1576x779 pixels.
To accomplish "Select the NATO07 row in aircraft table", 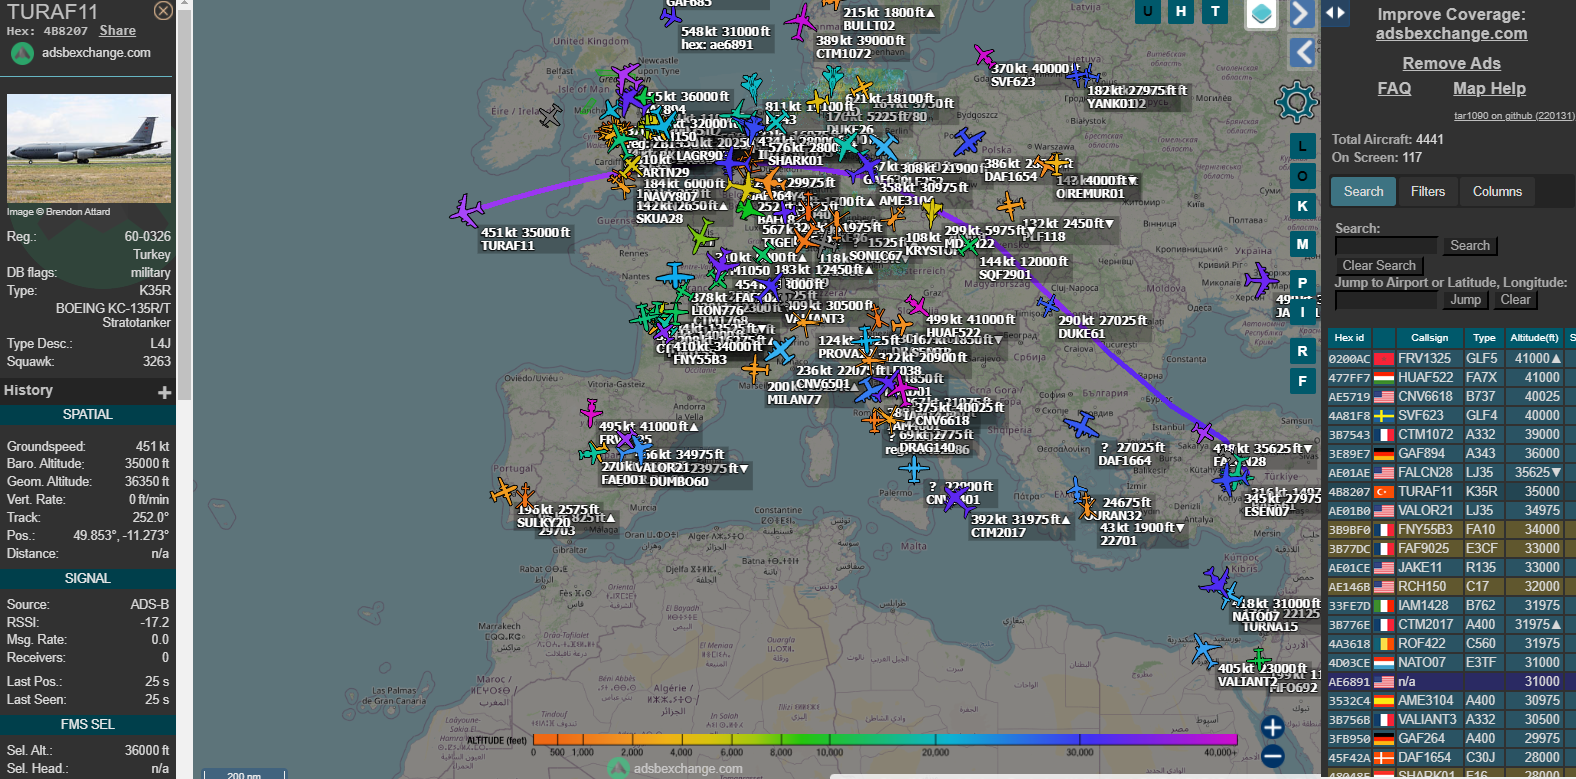I will tap(1450, 663).
